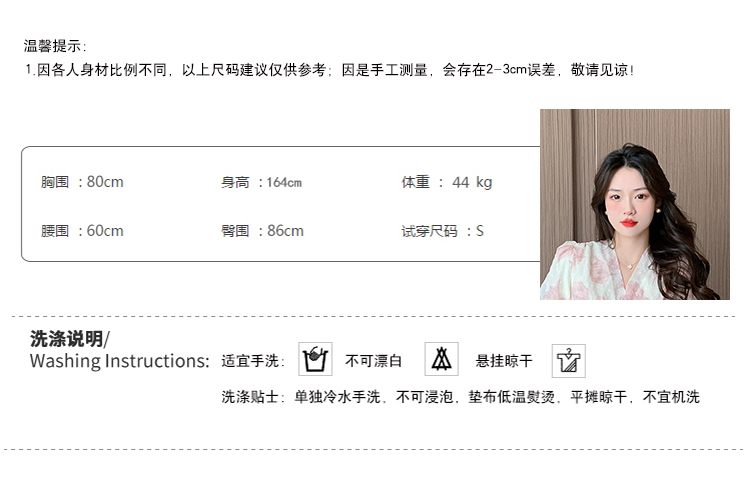Click the do-not-bleach triangle icon
Screen dimensions: 750x479
click(x=441, y=359)
